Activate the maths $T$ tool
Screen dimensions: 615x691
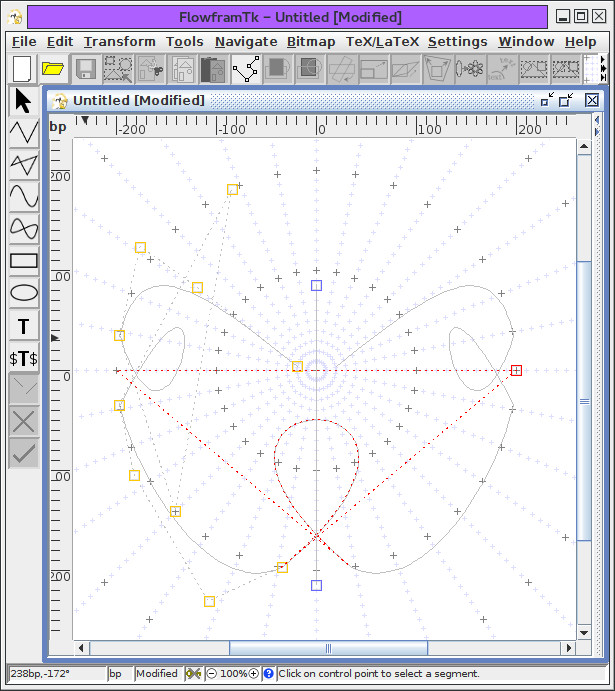(24, 358)
